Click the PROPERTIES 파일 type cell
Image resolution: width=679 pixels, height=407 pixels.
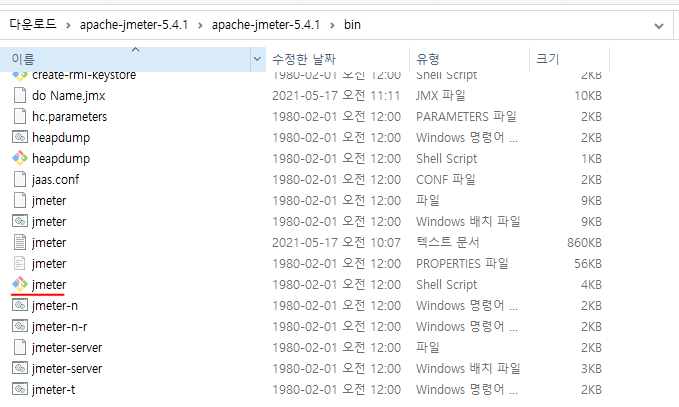462,263
